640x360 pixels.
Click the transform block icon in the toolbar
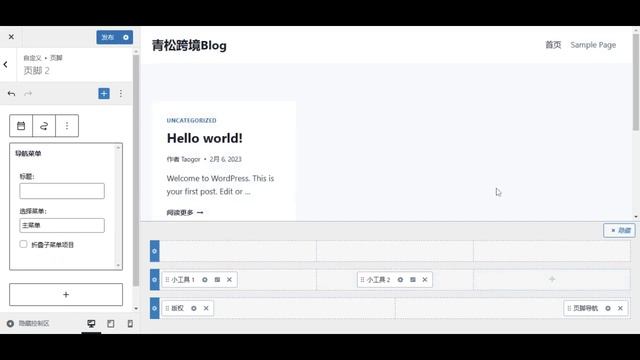[44, 126]
